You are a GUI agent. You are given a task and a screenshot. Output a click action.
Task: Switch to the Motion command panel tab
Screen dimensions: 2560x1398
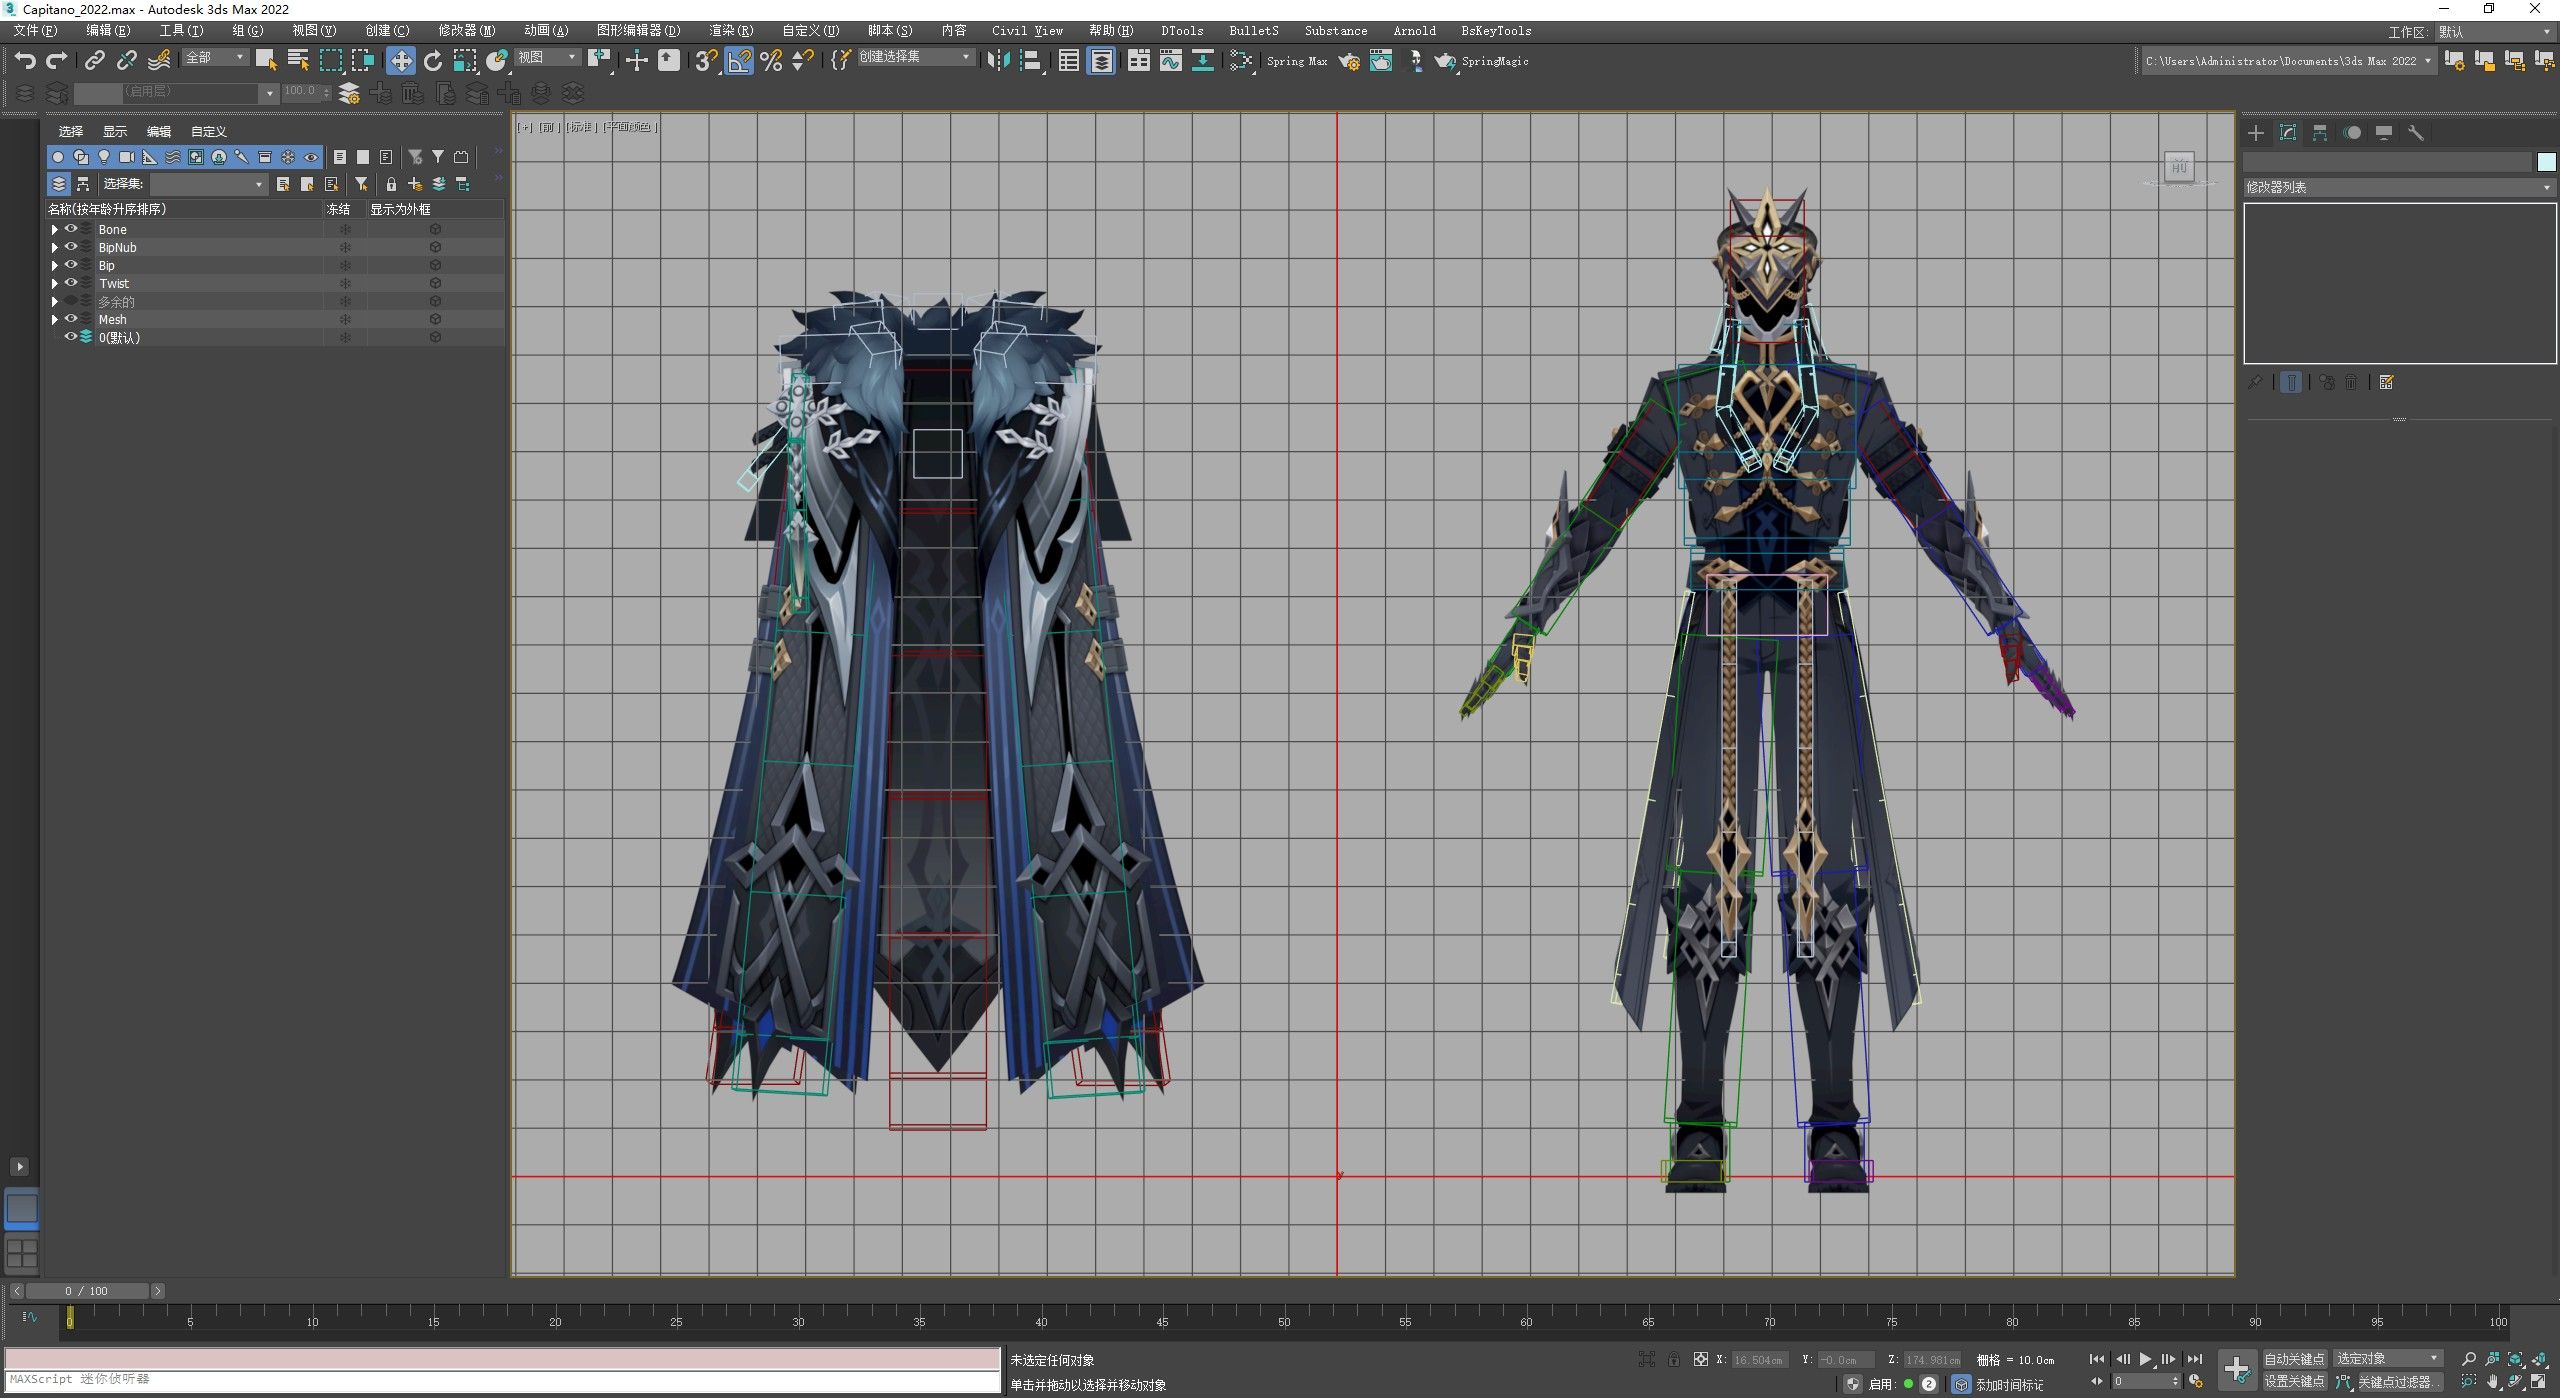click(2352, 133)
